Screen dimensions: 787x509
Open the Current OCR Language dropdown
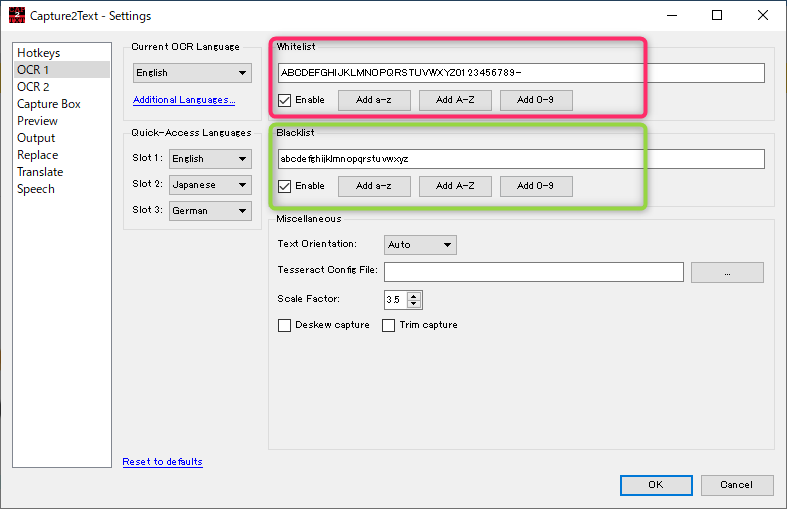click(192, 73)
